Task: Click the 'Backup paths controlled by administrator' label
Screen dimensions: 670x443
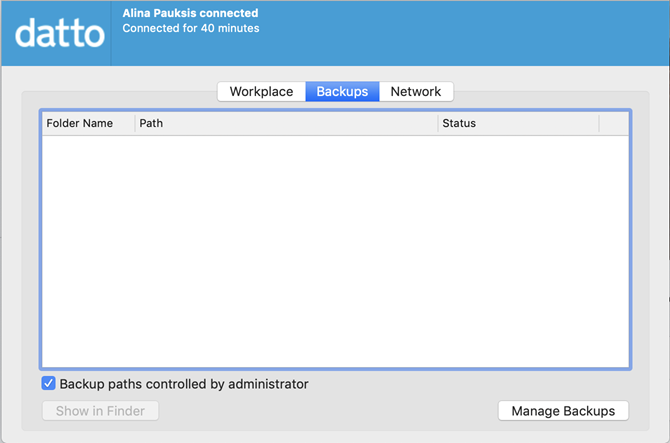Action: [184, 383]
